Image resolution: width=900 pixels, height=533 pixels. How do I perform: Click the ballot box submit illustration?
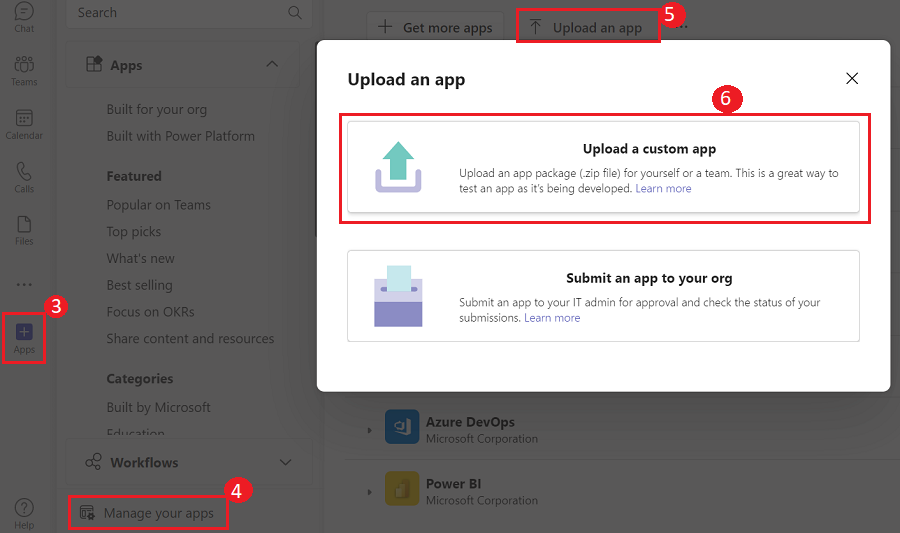pyautogui.click(x=398, y=296)
